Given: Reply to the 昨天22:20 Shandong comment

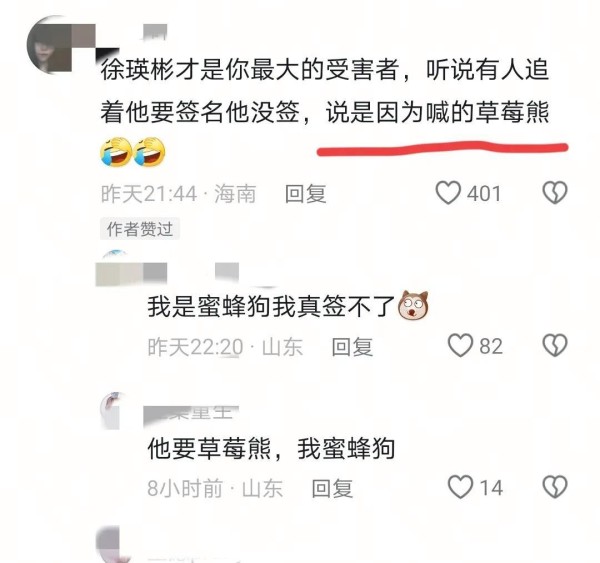Looking at the screenshot, I should (352, 347).
